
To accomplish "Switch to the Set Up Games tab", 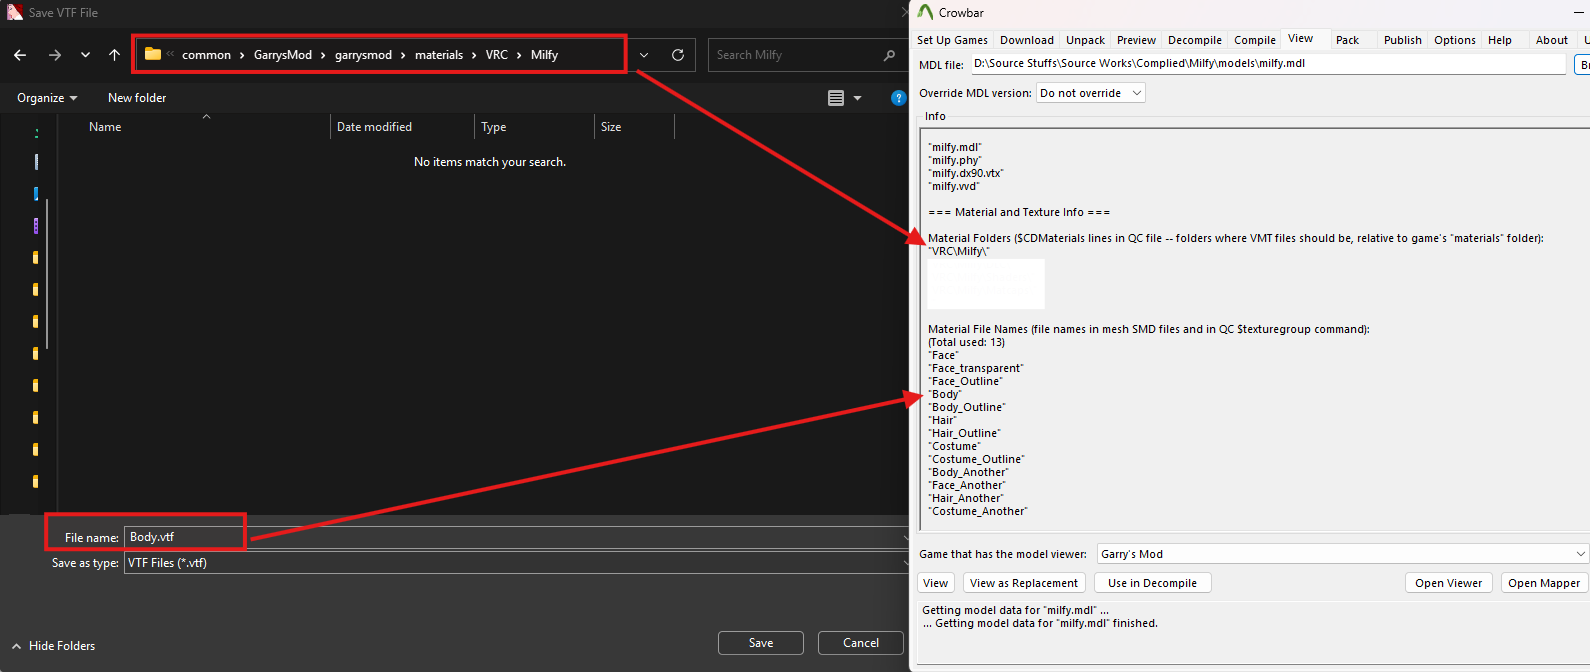I will coord(952,40).
